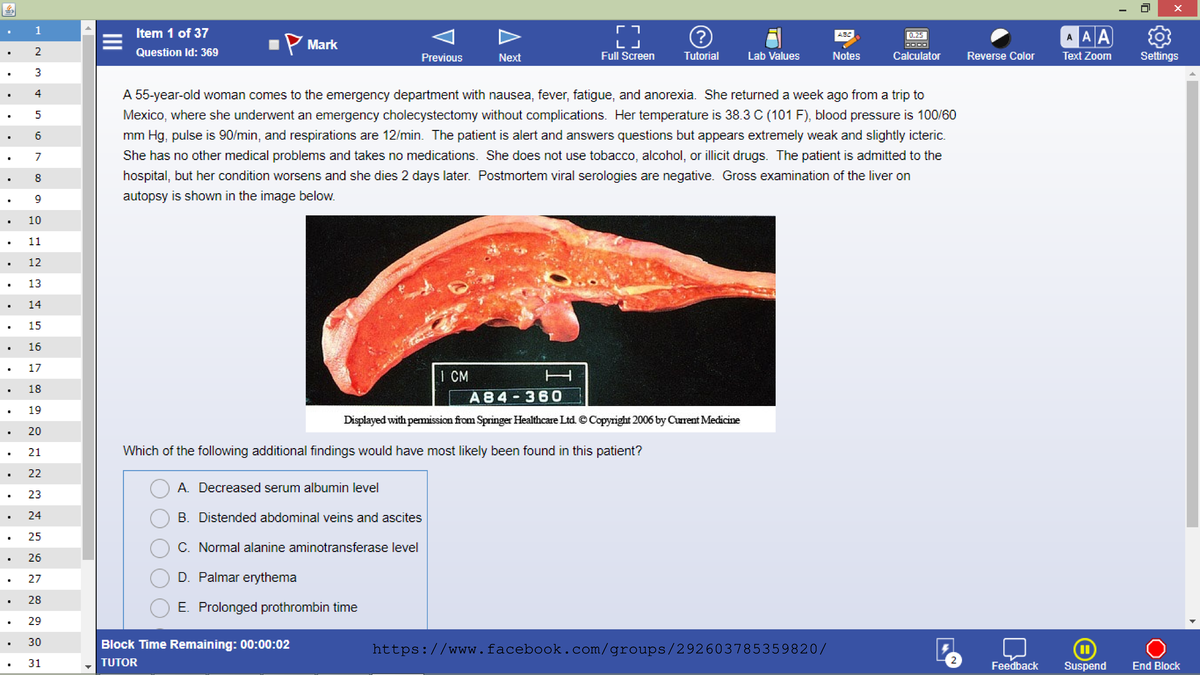1200x675 pixels.
Task: Select answer choice D, Palmar erythema
Action: coord(159,577)
